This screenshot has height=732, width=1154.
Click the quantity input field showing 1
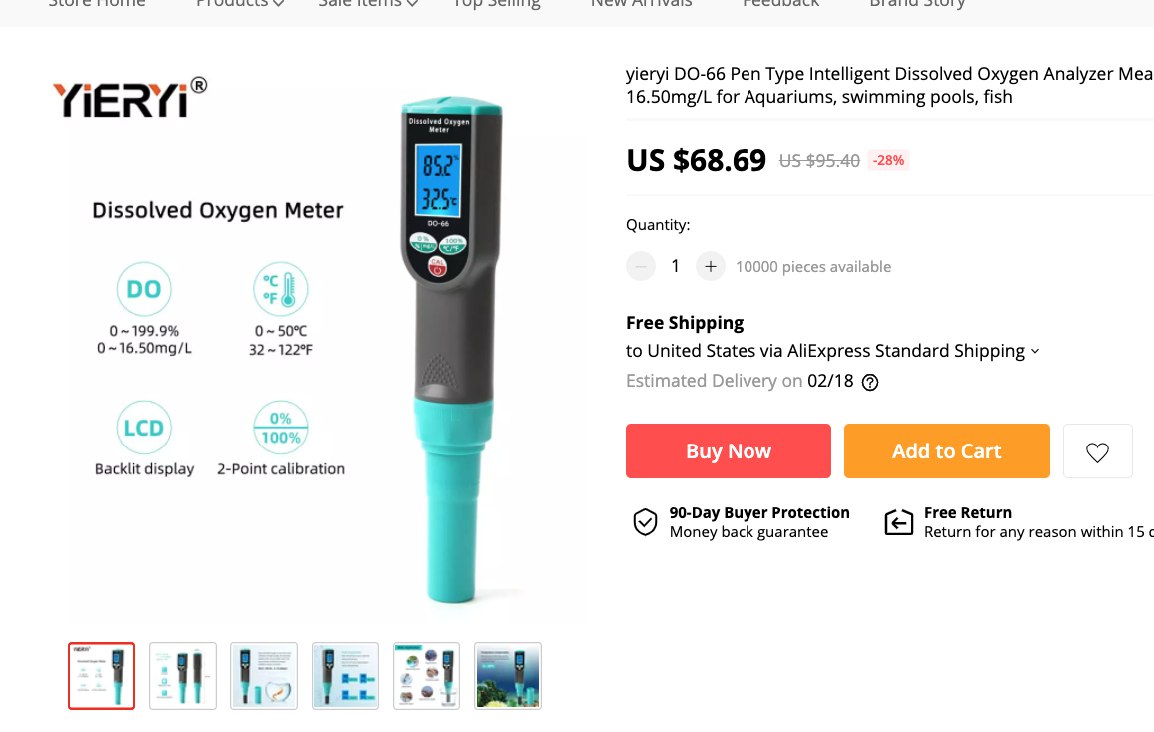click(676, 266)
